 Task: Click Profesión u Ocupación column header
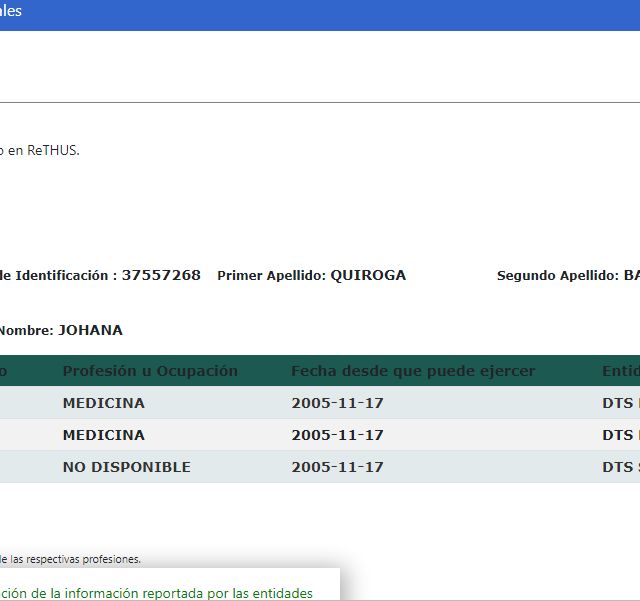[x=150, y=371]
